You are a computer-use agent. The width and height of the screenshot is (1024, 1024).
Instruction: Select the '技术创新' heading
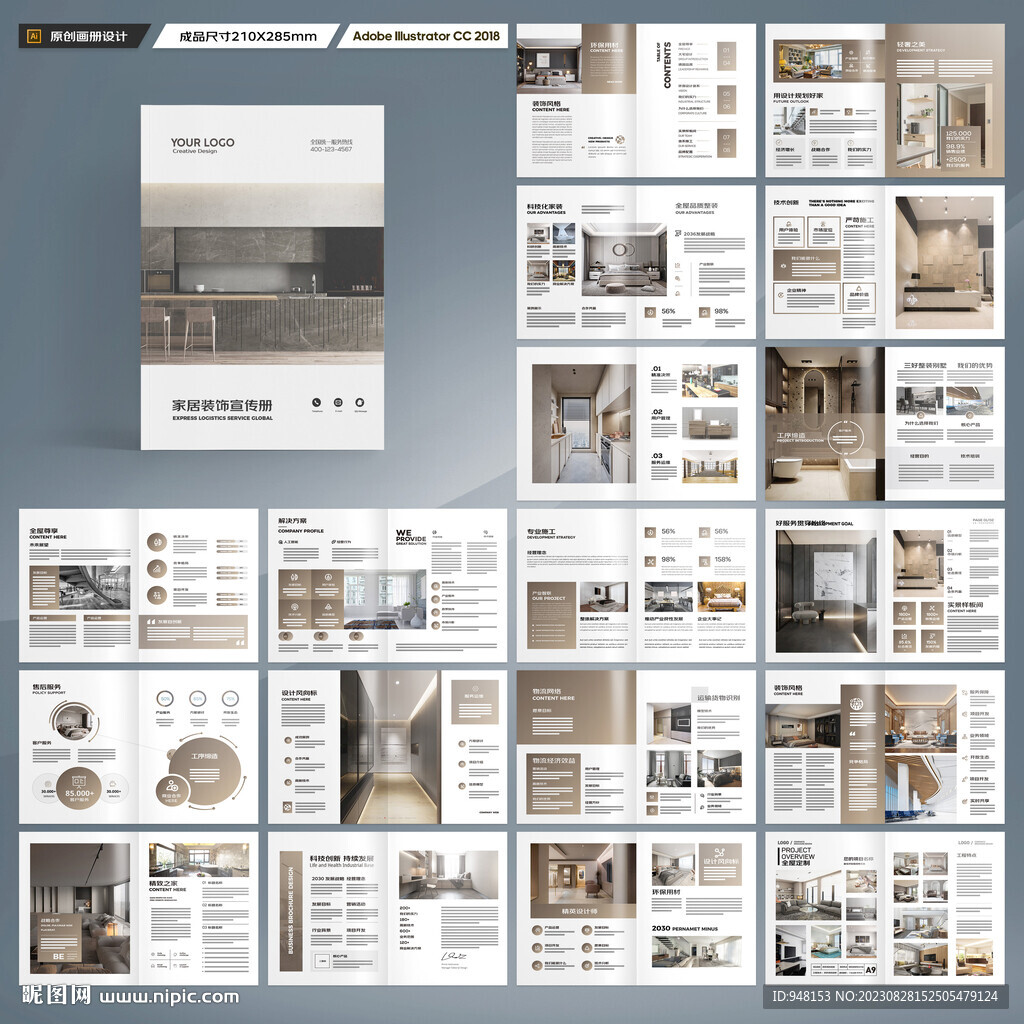pos(786,202)
